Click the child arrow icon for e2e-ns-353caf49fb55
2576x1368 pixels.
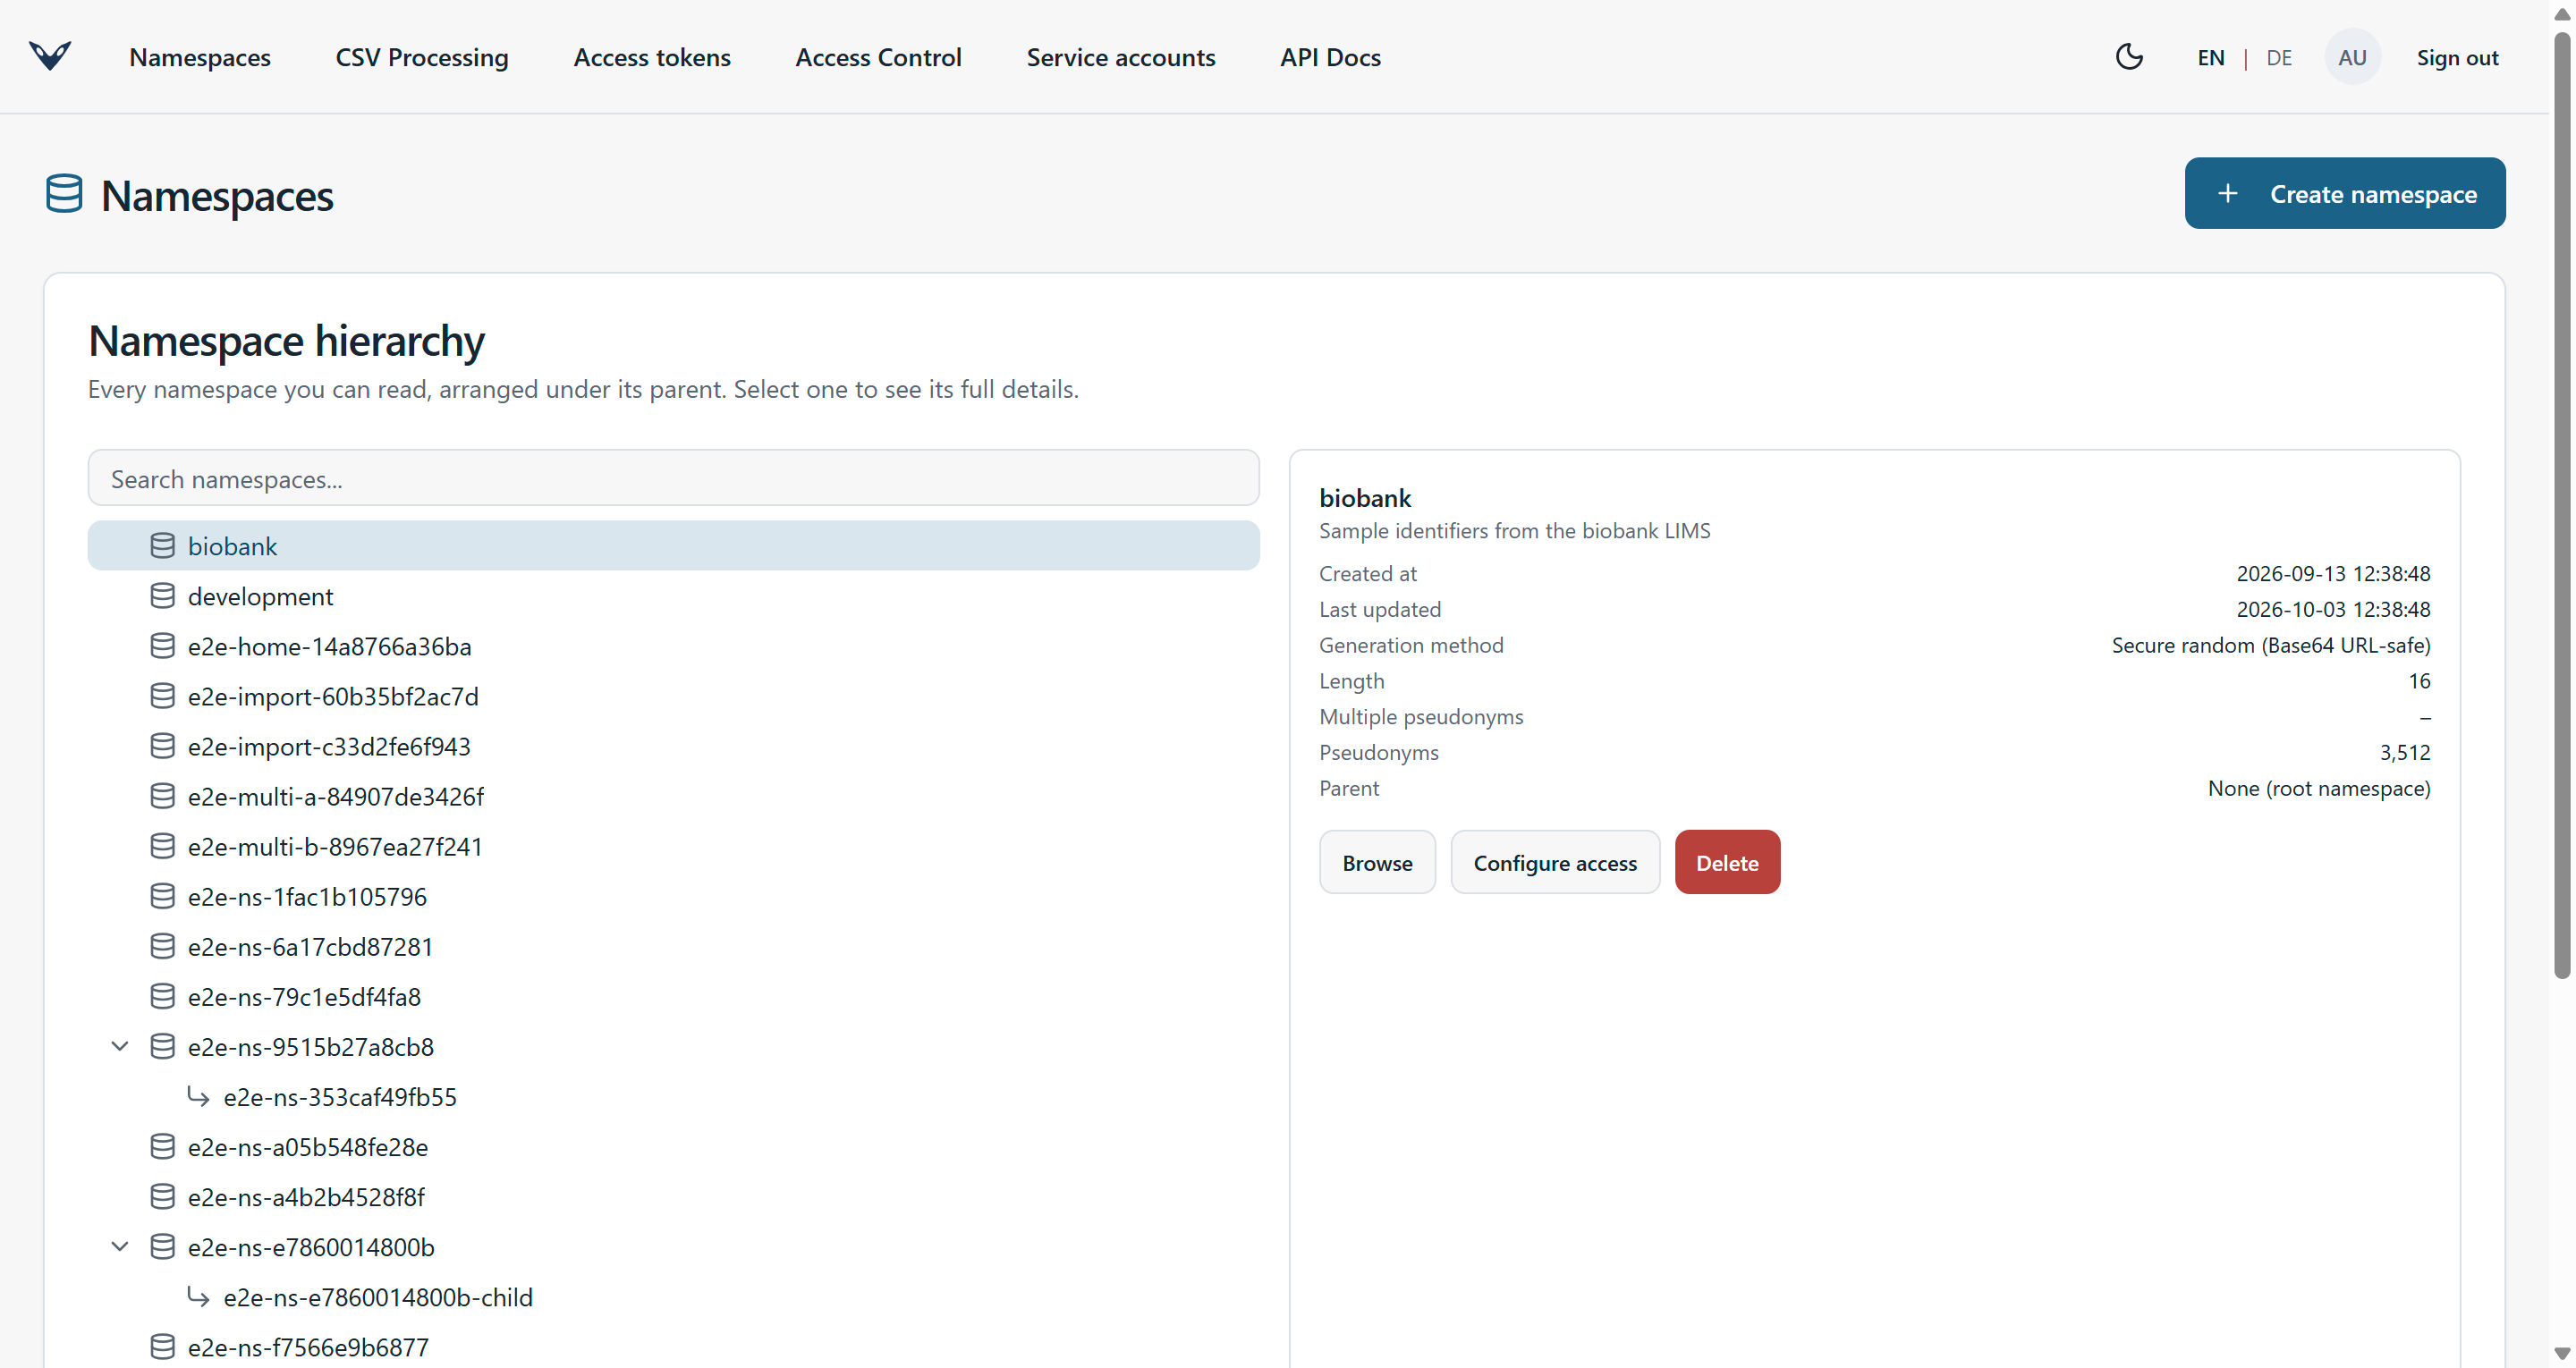[x=198, y=1096]
